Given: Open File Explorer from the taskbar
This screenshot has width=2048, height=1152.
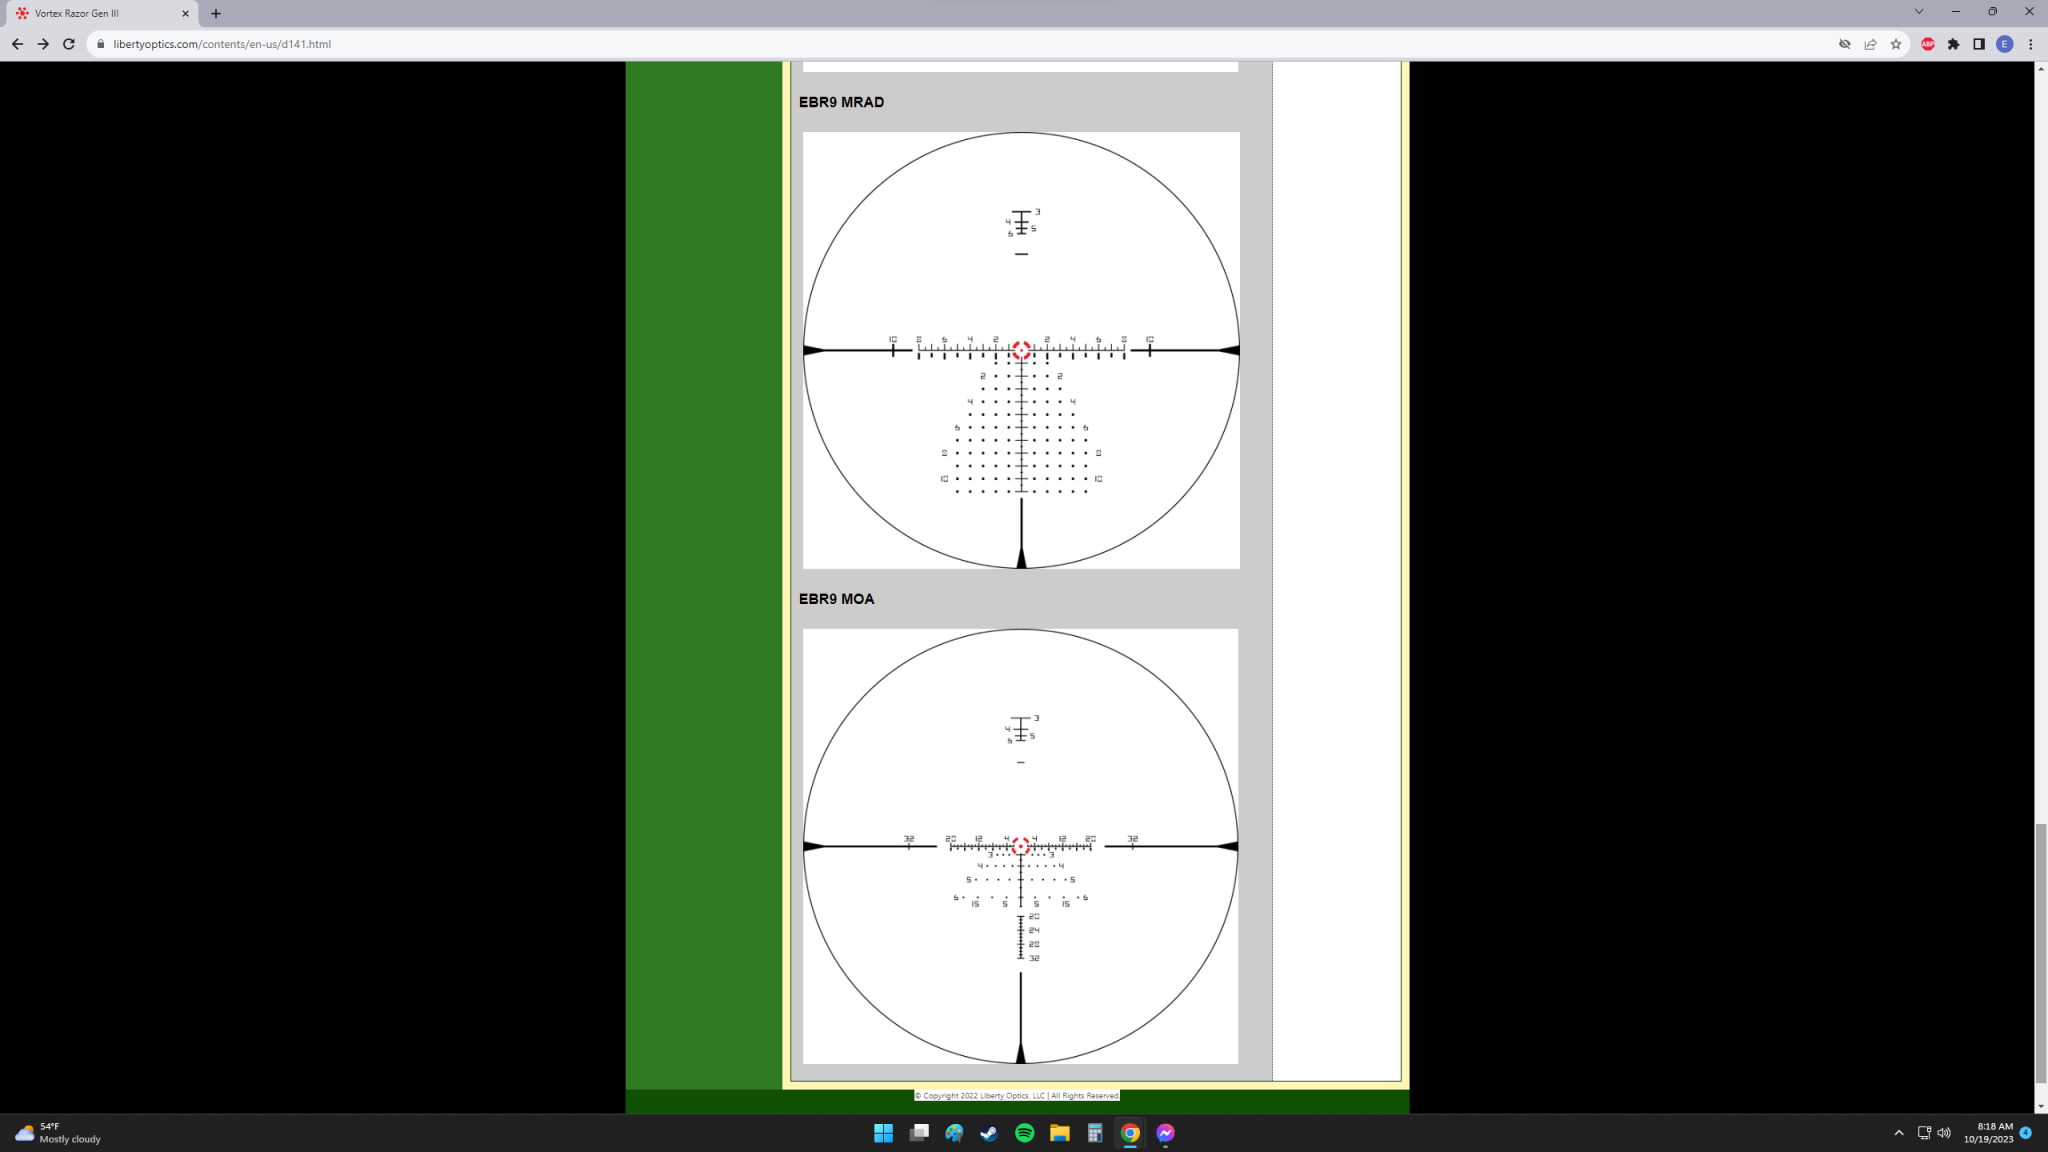Looking at the screenshot, I should [x=1060, y=1133].
